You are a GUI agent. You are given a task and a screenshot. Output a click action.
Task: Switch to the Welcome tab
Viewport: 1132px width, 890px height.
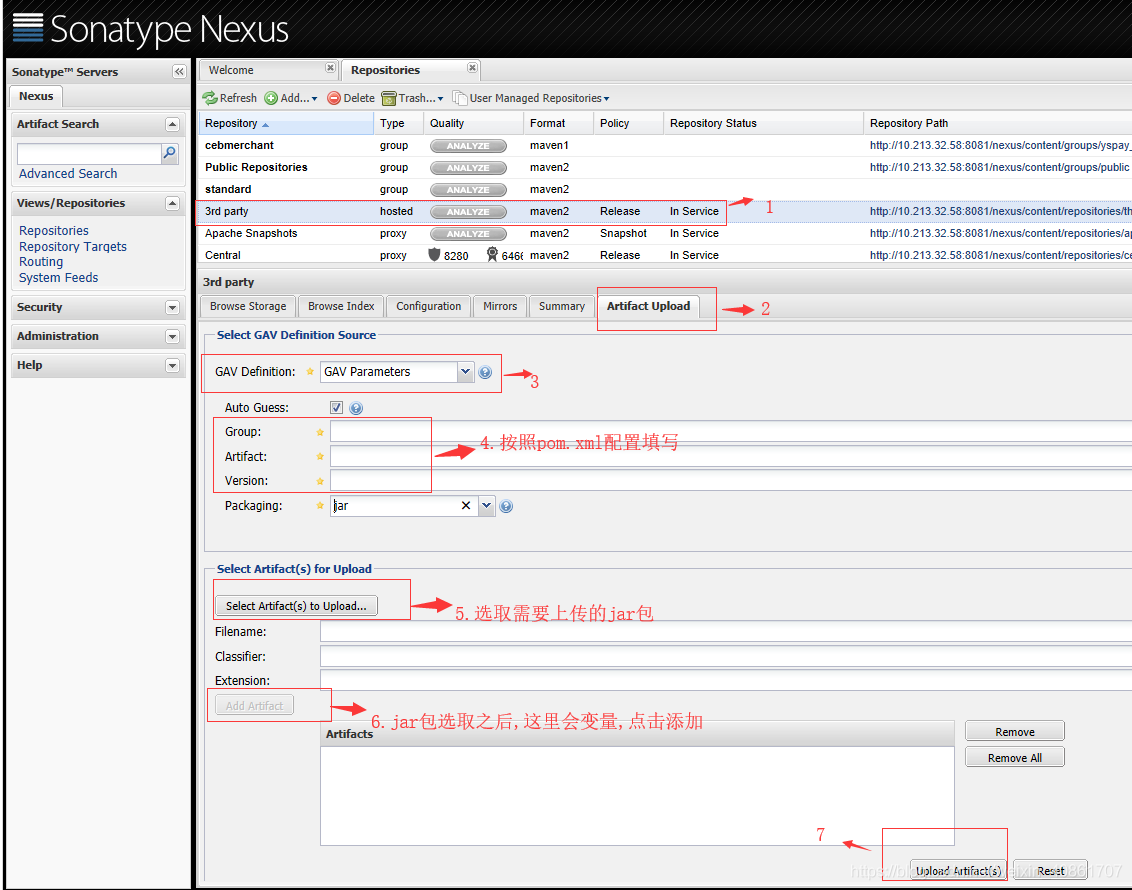[231, 70]
